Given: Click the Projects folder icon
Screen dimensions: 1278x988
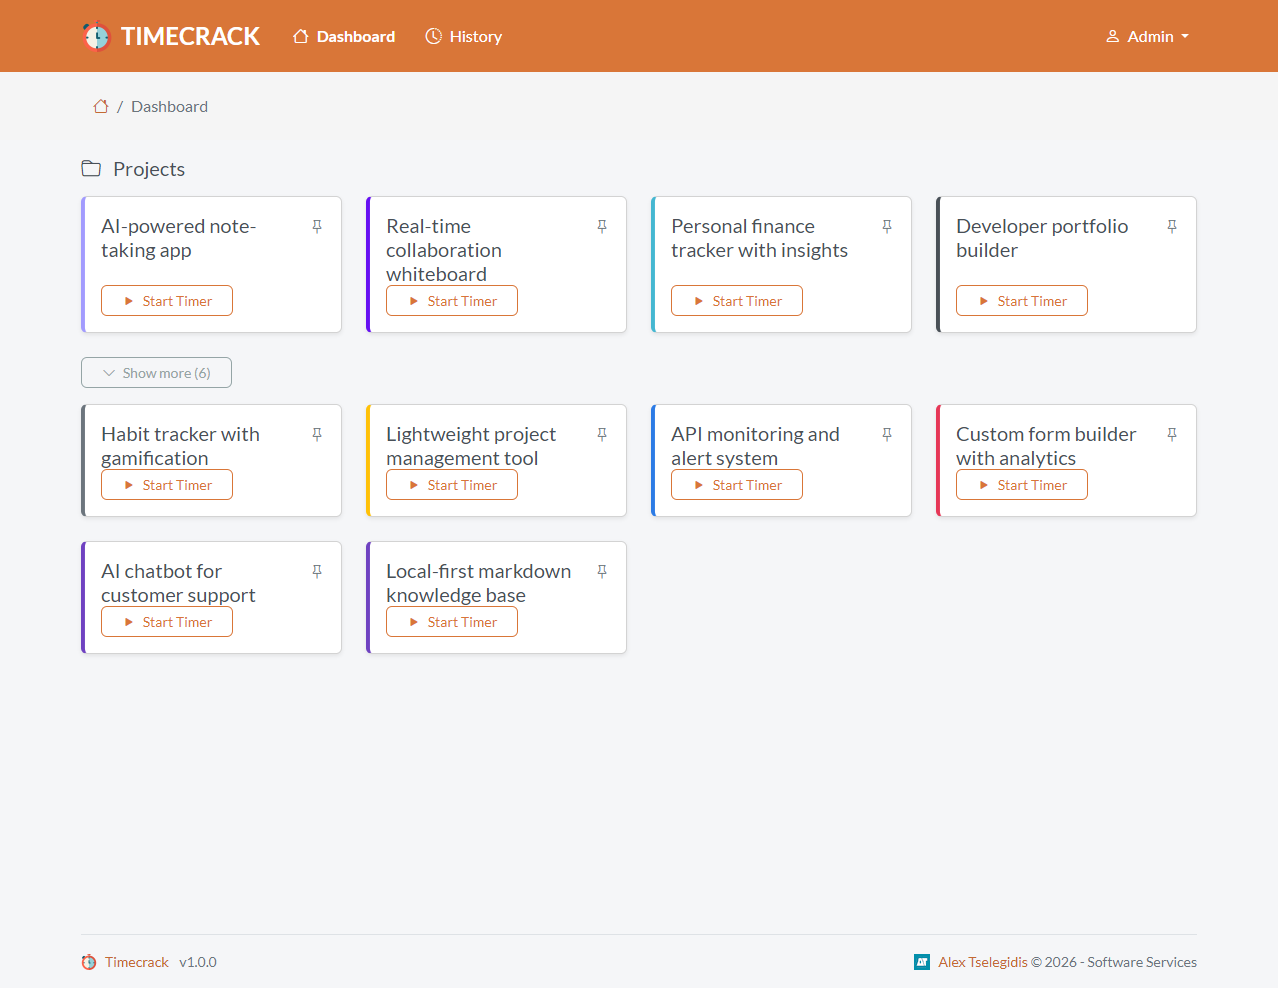Looking at the screenshot, I should [90, 168].
